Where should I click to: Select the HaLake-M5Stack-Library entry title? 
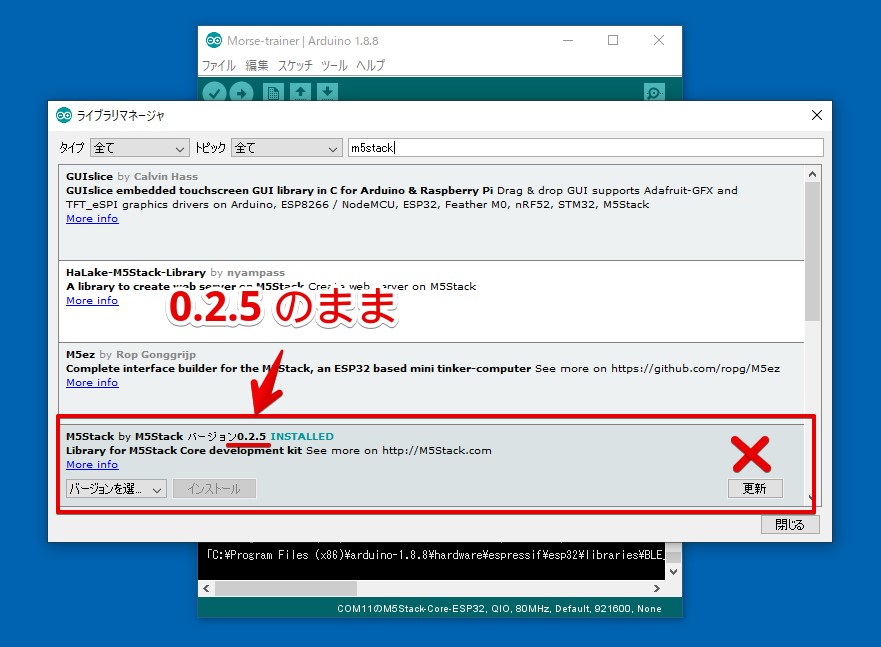pos(175,272)
